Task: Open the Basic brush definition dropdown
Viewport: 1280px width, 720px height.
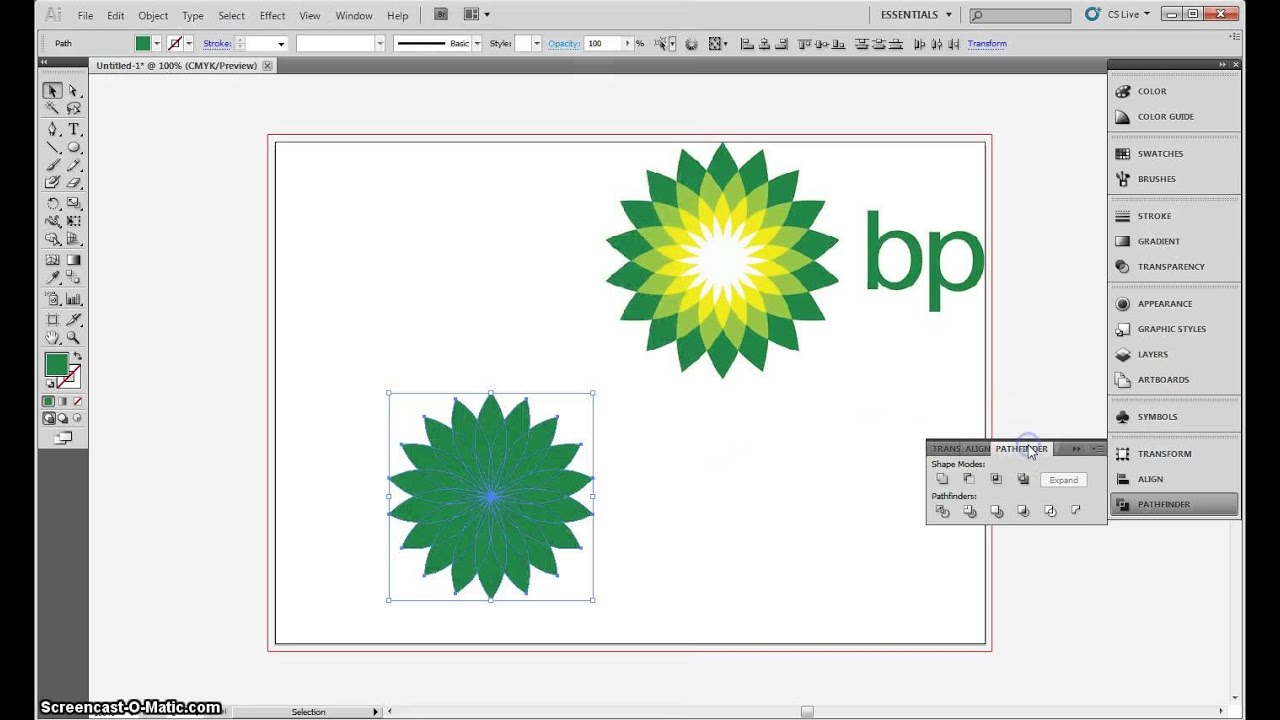Action: click(x=477, y=44)
